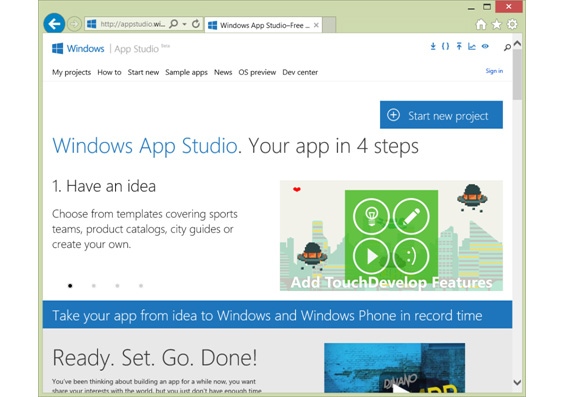This screenshot has height=397, width=565.
Task: Open a new blank browser tab
Action: 329,25
